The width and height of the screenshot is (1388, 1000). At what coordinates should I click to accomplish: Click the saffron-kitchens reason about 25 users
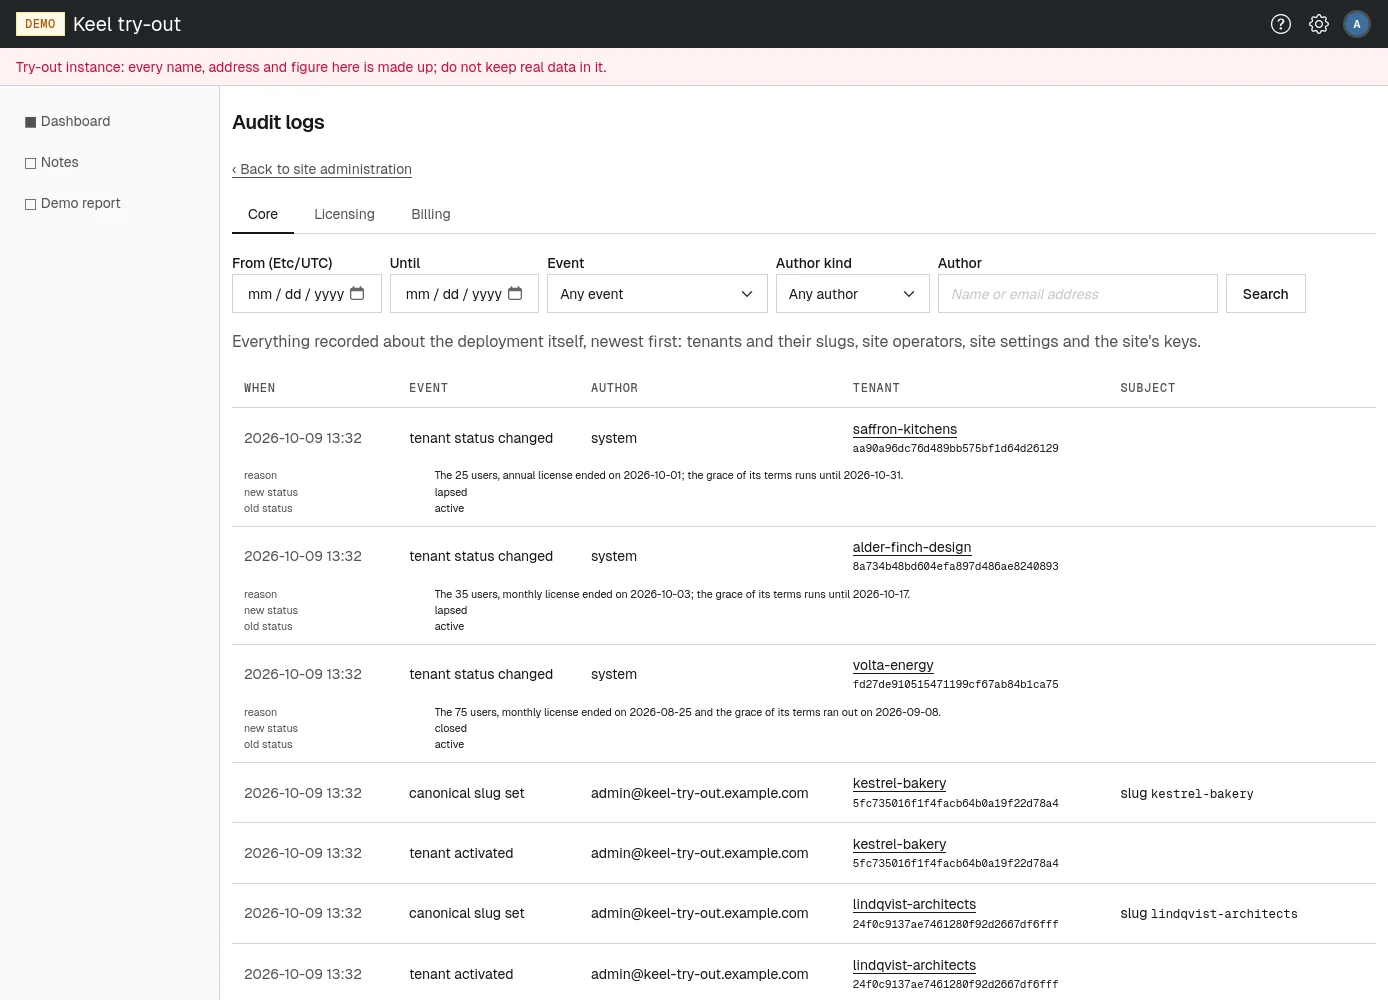point(668,475)
